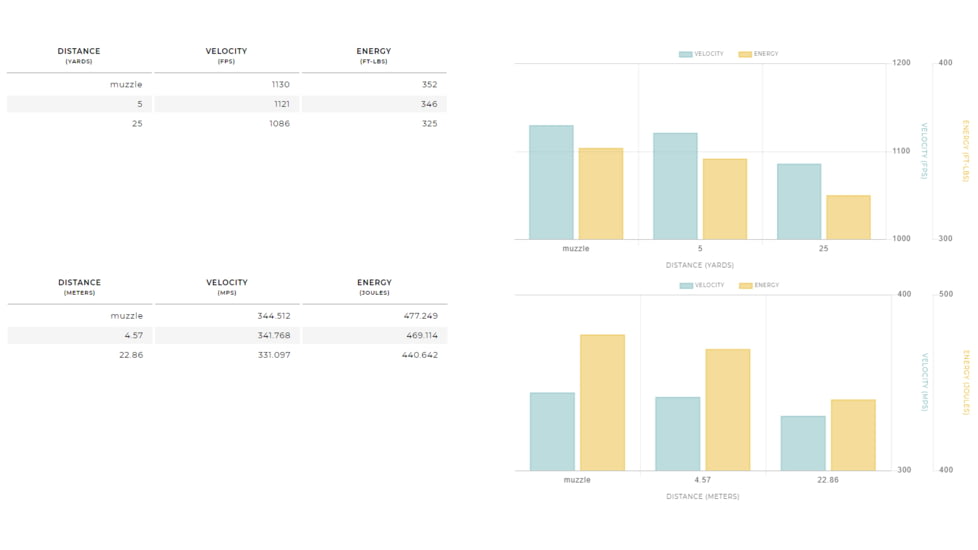Click the 346 energy value cell

pyautogui.click(x=428, y=104)
